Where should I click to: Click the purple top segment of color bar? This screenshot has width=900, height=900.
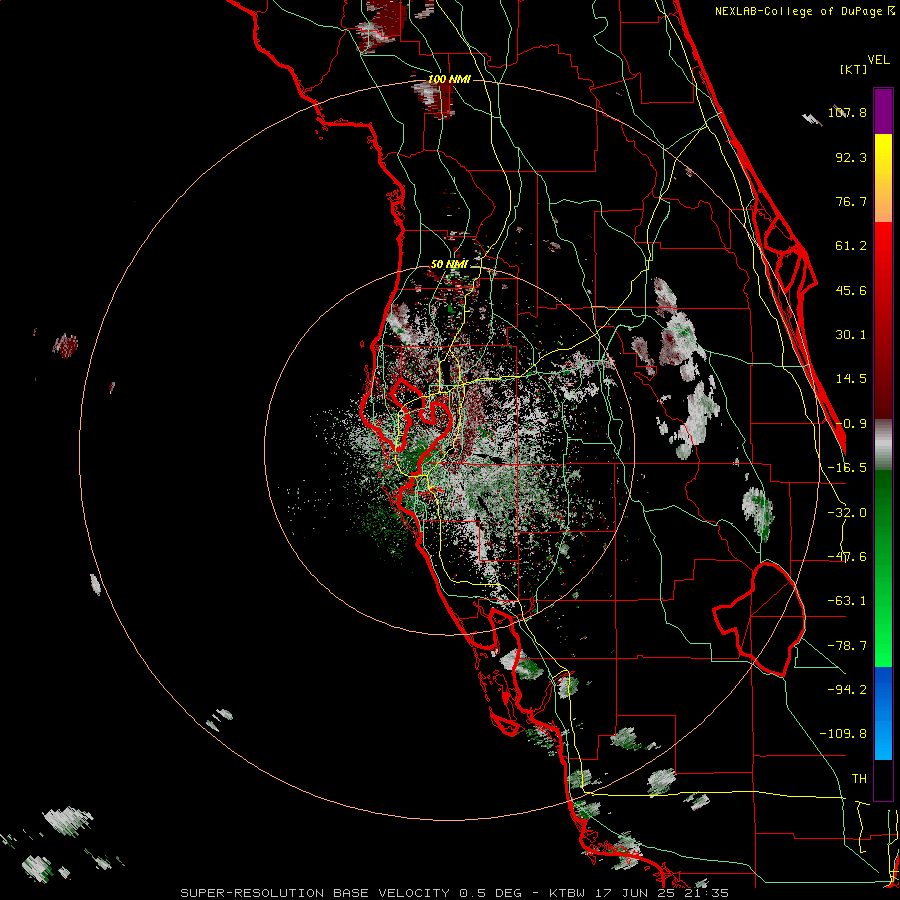883,111
